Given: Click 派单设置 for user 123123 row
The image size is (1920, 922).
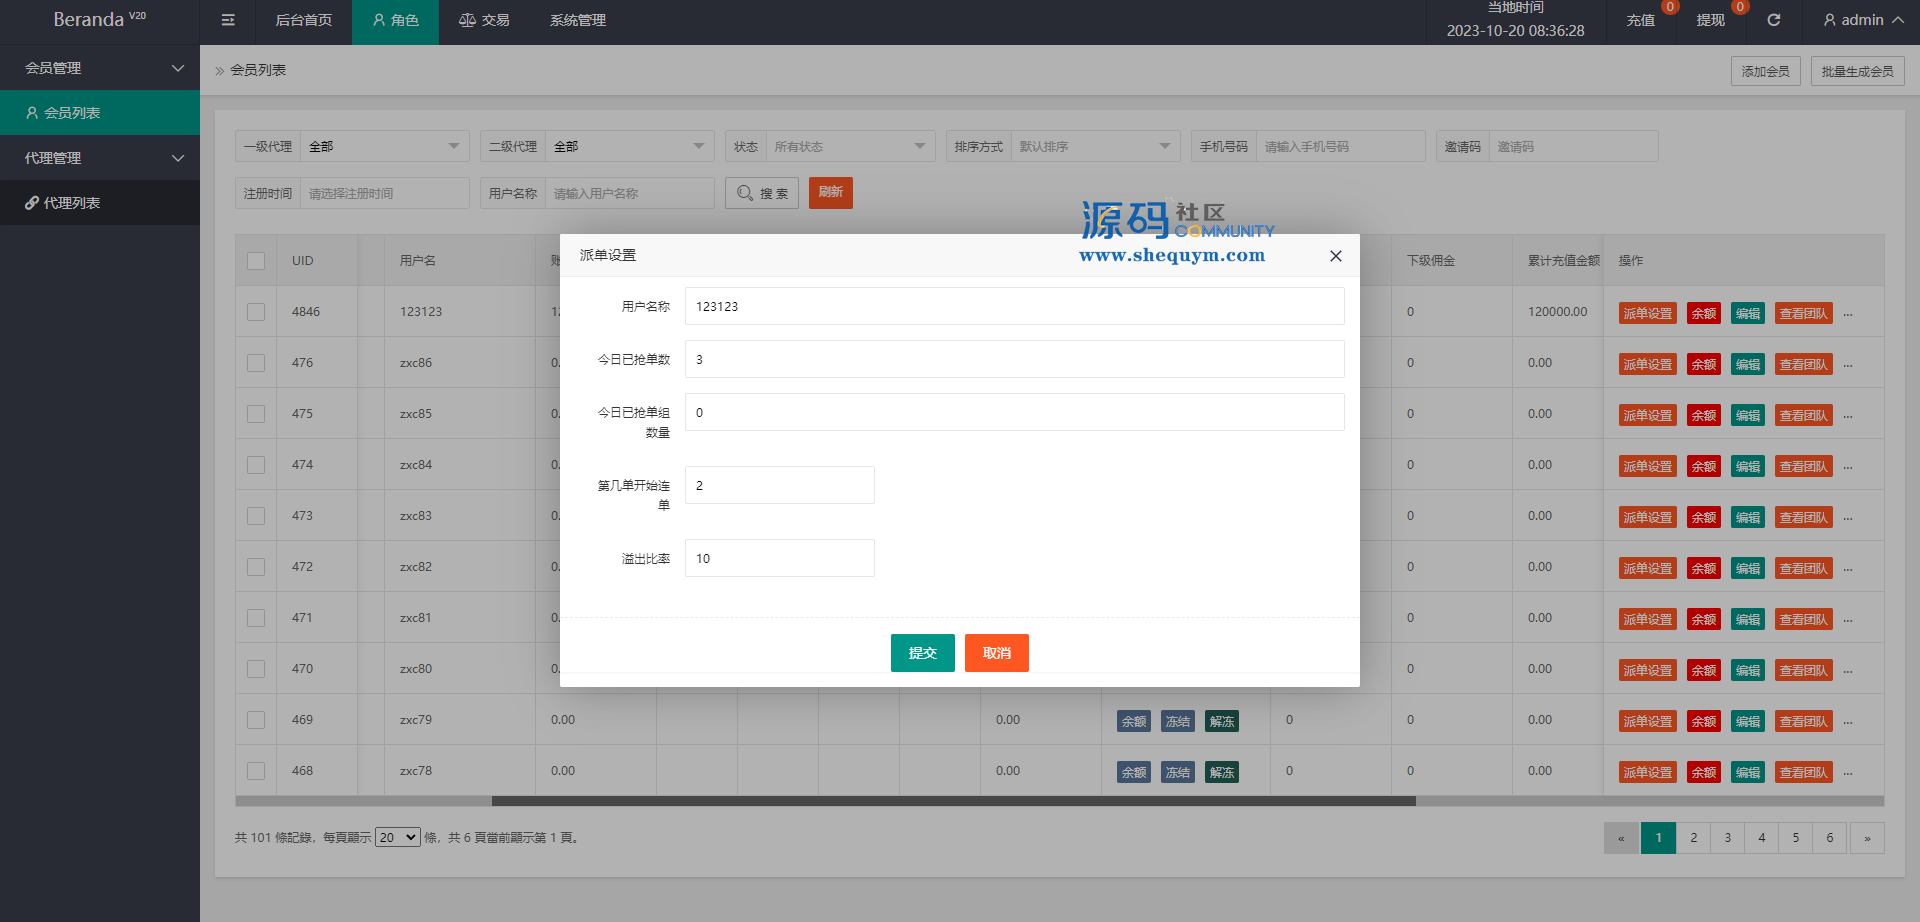Looking at the screenshot, I should (x=1647, y=313).
